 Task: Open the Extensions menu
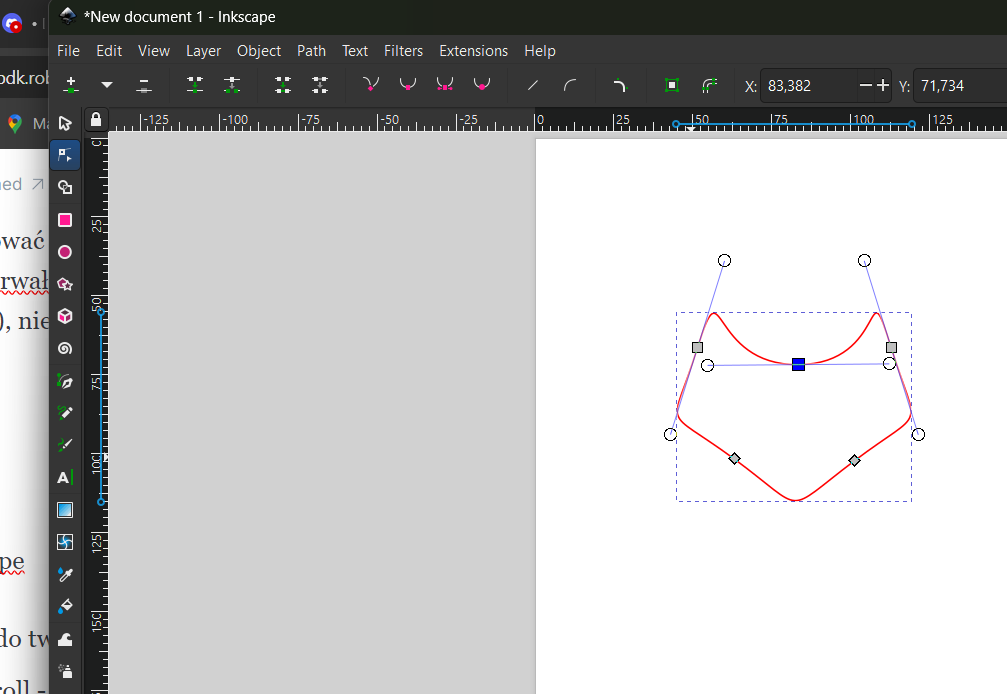473,51
